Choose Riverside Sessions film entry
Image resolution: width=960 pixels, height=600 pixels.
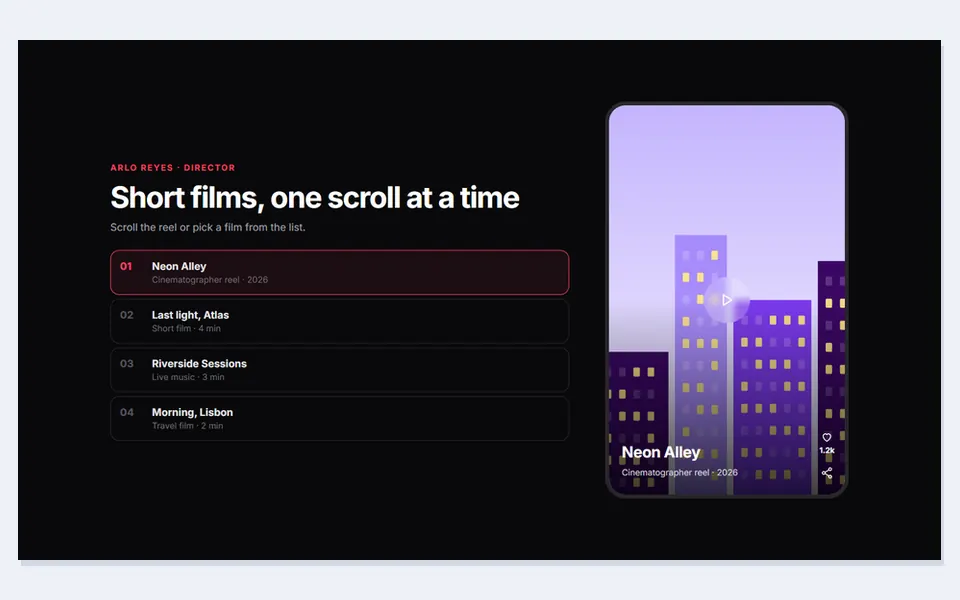tap(340, 370)
